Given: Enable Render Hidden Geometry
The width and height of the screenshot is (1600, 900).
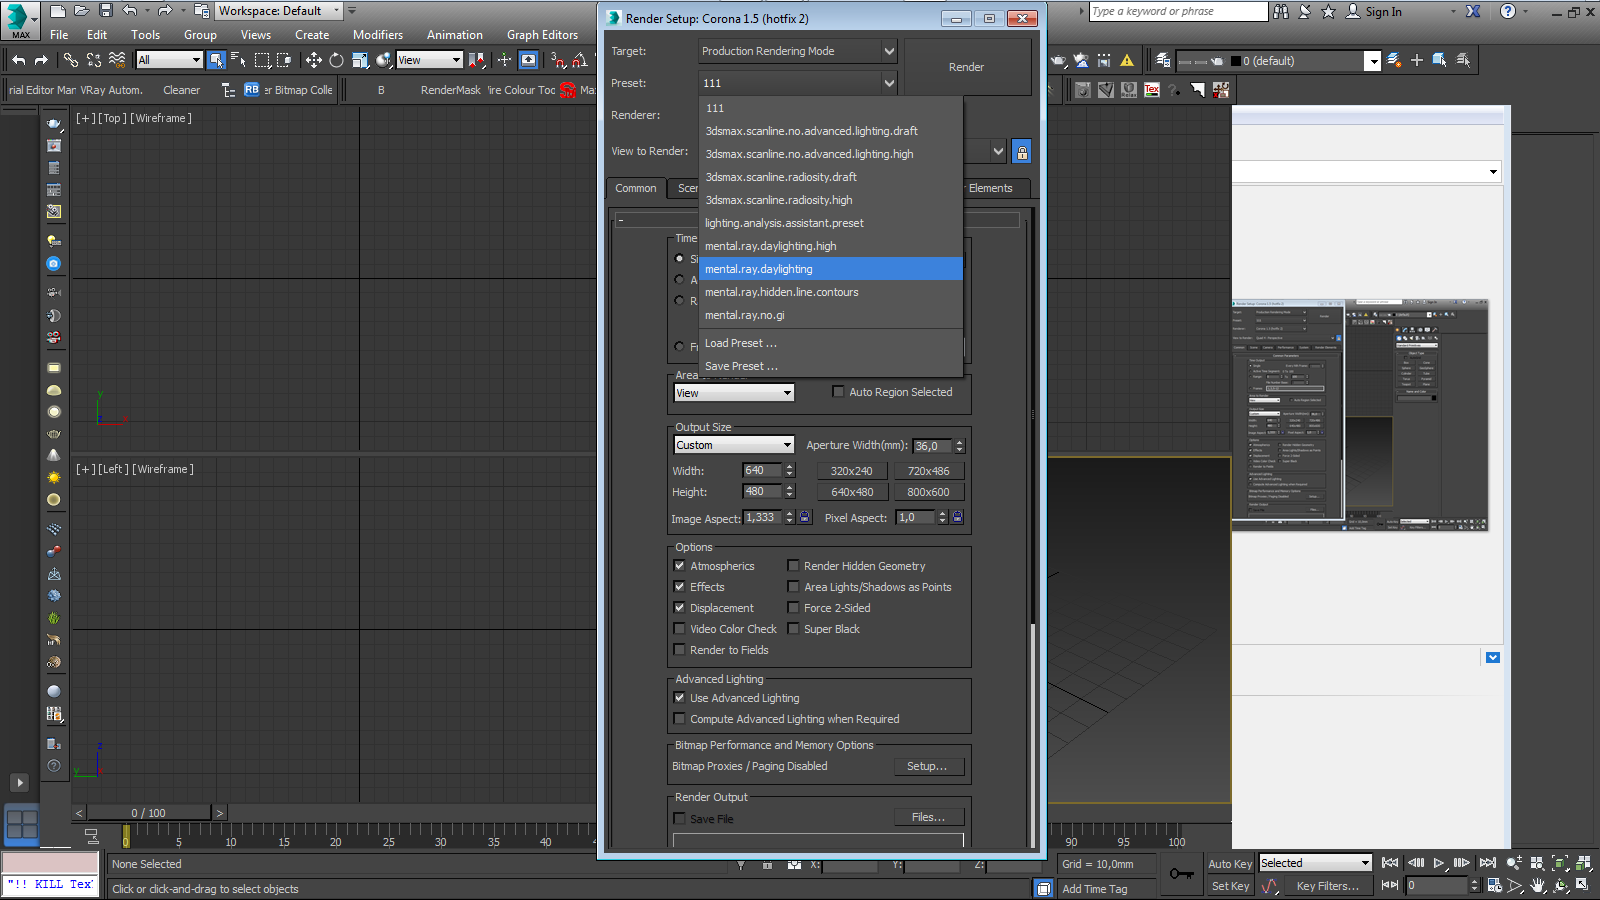Looking at the screenshot, I should [794, 566].
